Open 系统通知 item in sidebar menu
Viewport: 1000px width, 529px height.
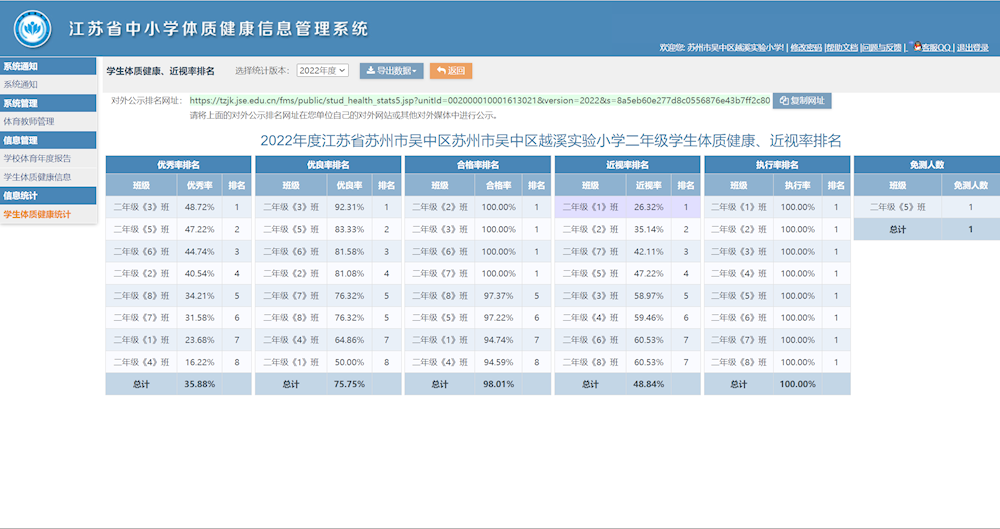point(48,84)
